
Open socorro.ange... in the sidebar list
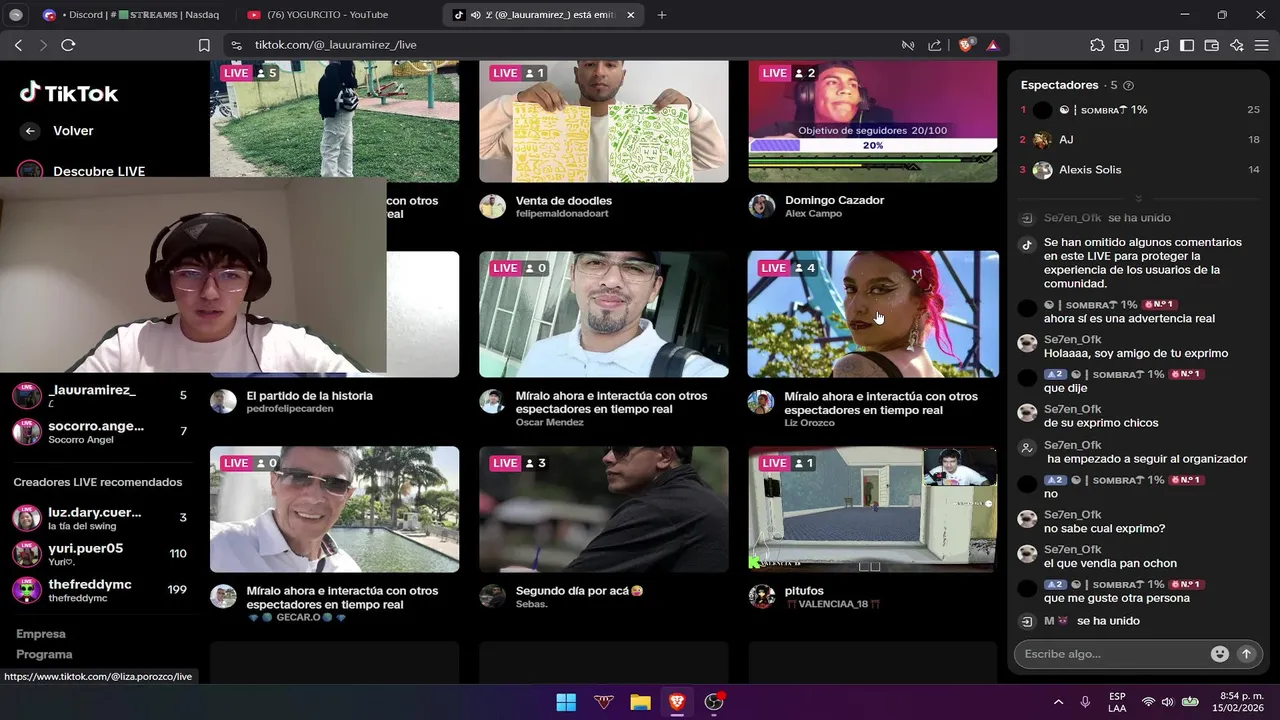(100, 432)
